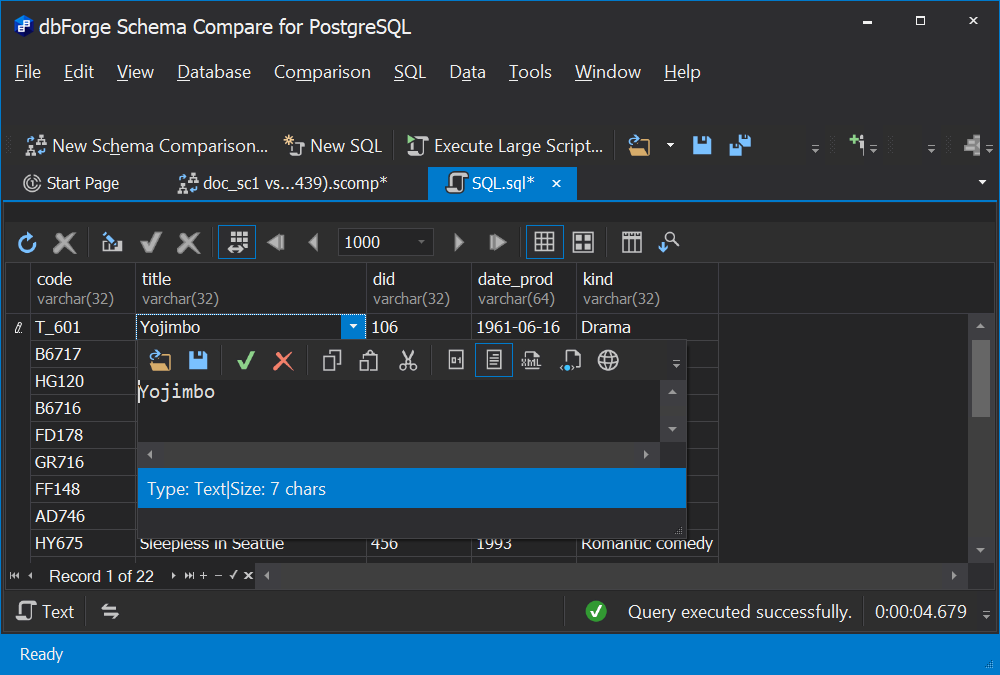This screenshot has height=675, width=1000.
Task: Go to the last page arrow
Action: click(497, 242)
